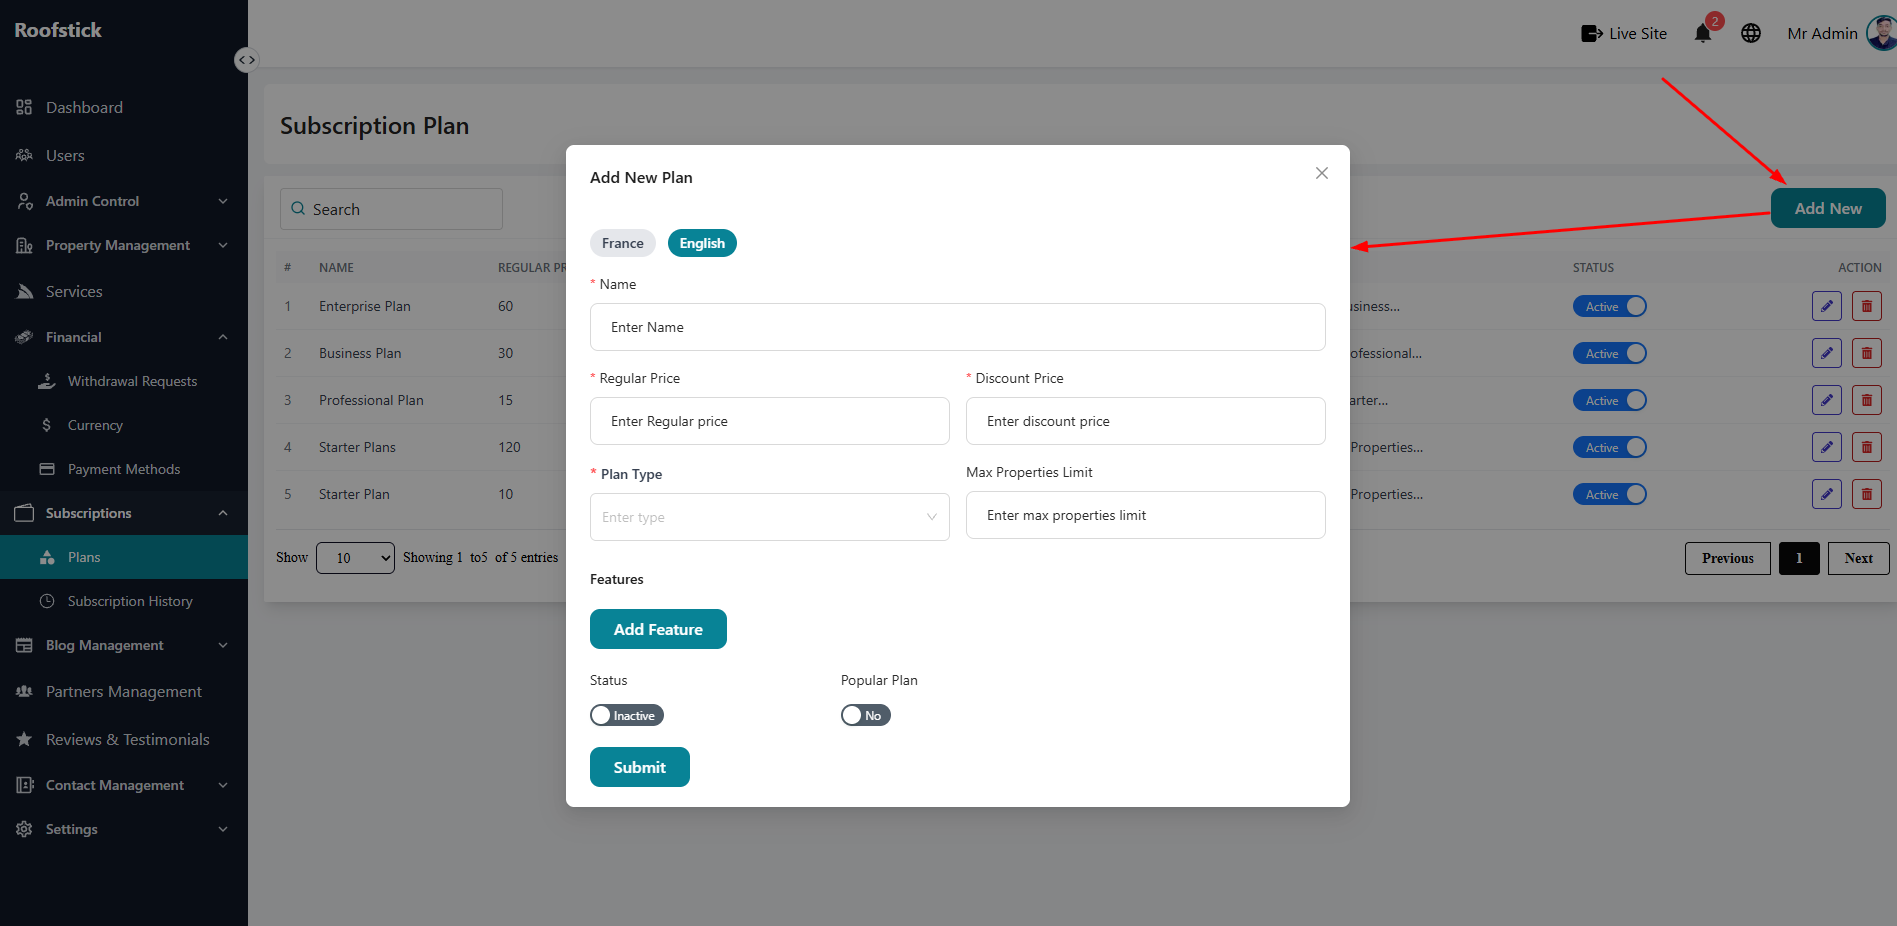
Task: Click the globe language icon
Action: pyautogui.click(x=1751, y=34)
